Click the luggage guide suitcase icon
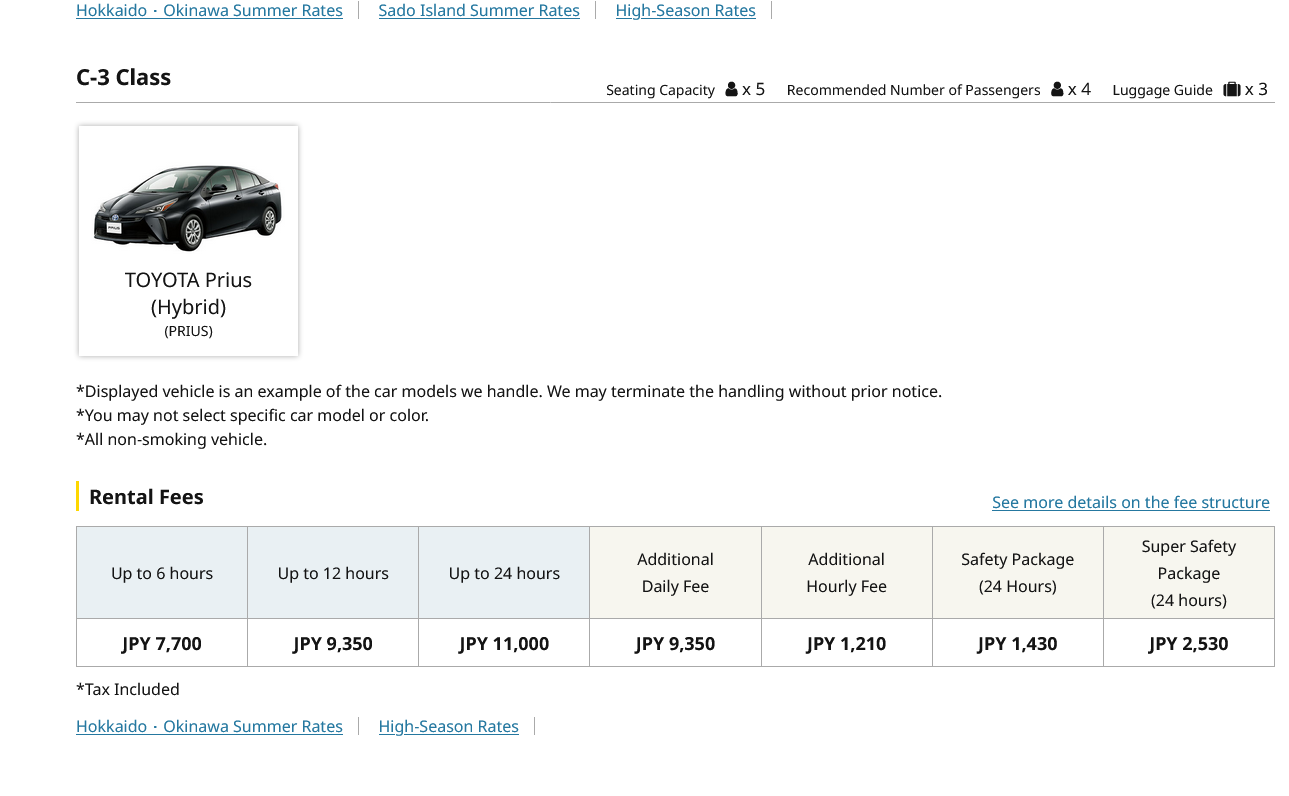Image resolution: width=1289 pixels, height=796 pixels. pyautogui.click(x=1231, y=90)
